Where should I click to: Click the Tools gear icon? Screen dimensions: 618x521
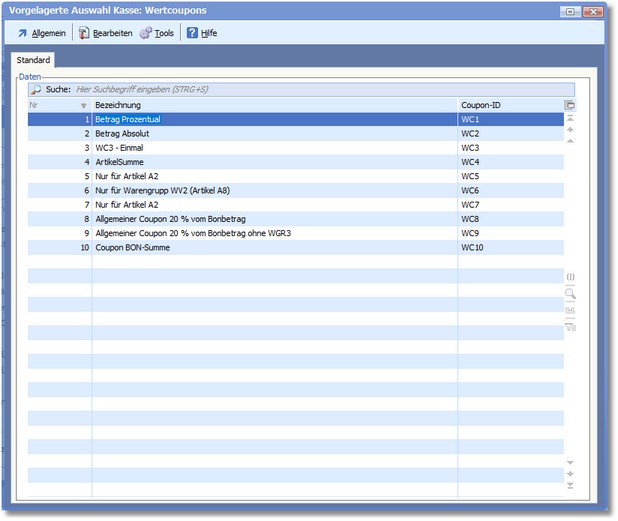point(146,33)
